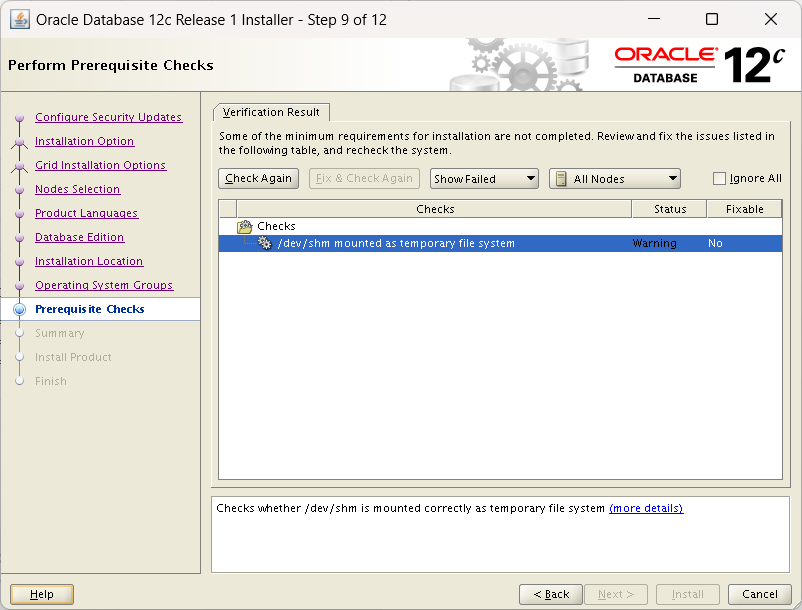Maximize the installer window
Viewport: 802px width, 610px height.
711,19
